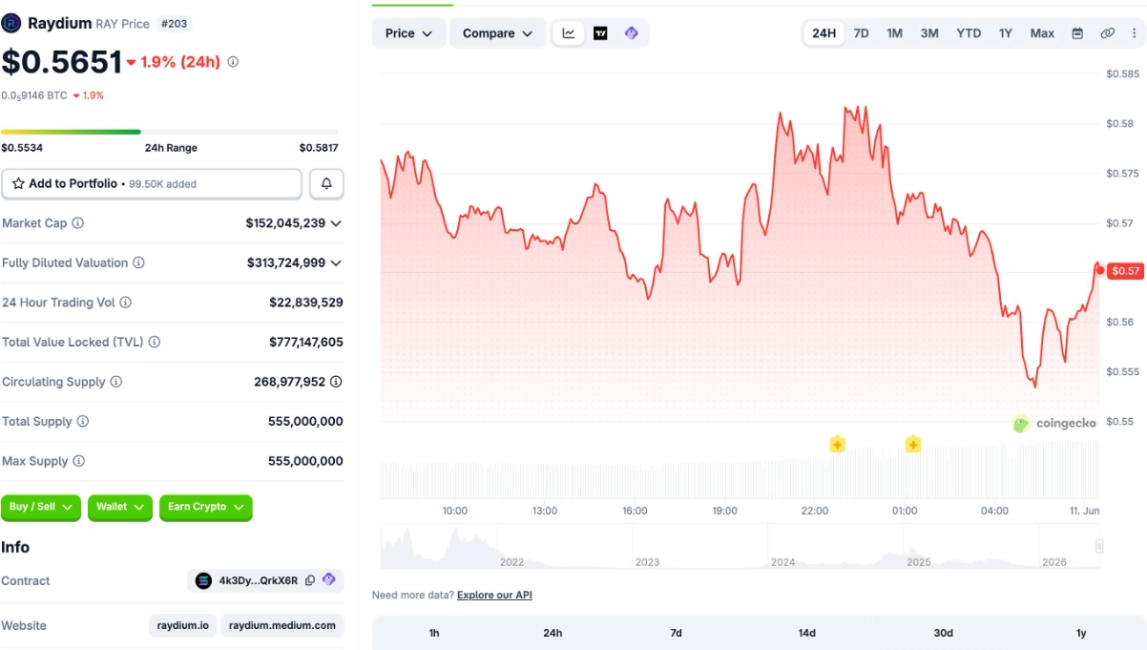This screenshot has width=1147, height=650.
Task: Click the 4k3Dy...QrkX6R contract address
Action: click(x=258, y=581)
